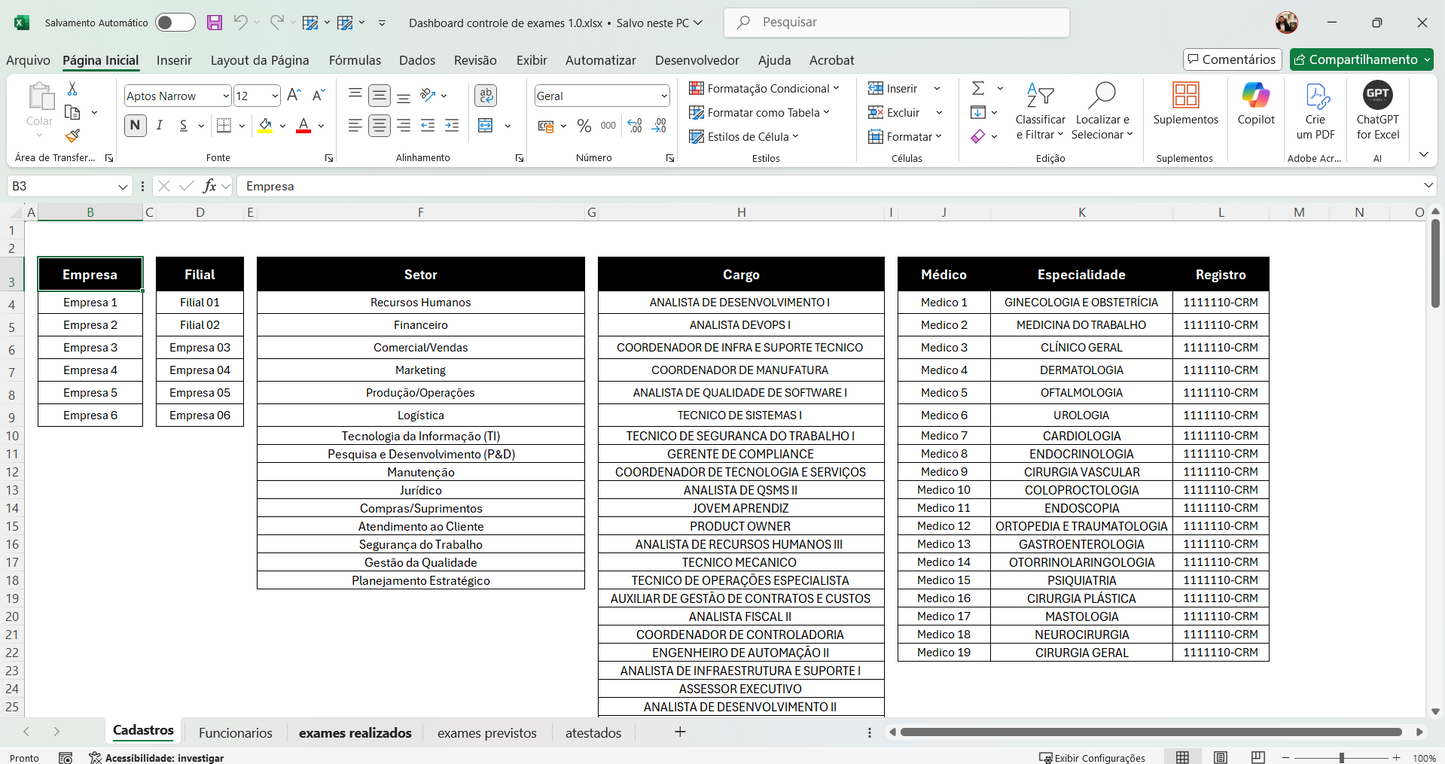Toggle bold formatting on cell B3
Screen dimensions: 1445x764
134,126
